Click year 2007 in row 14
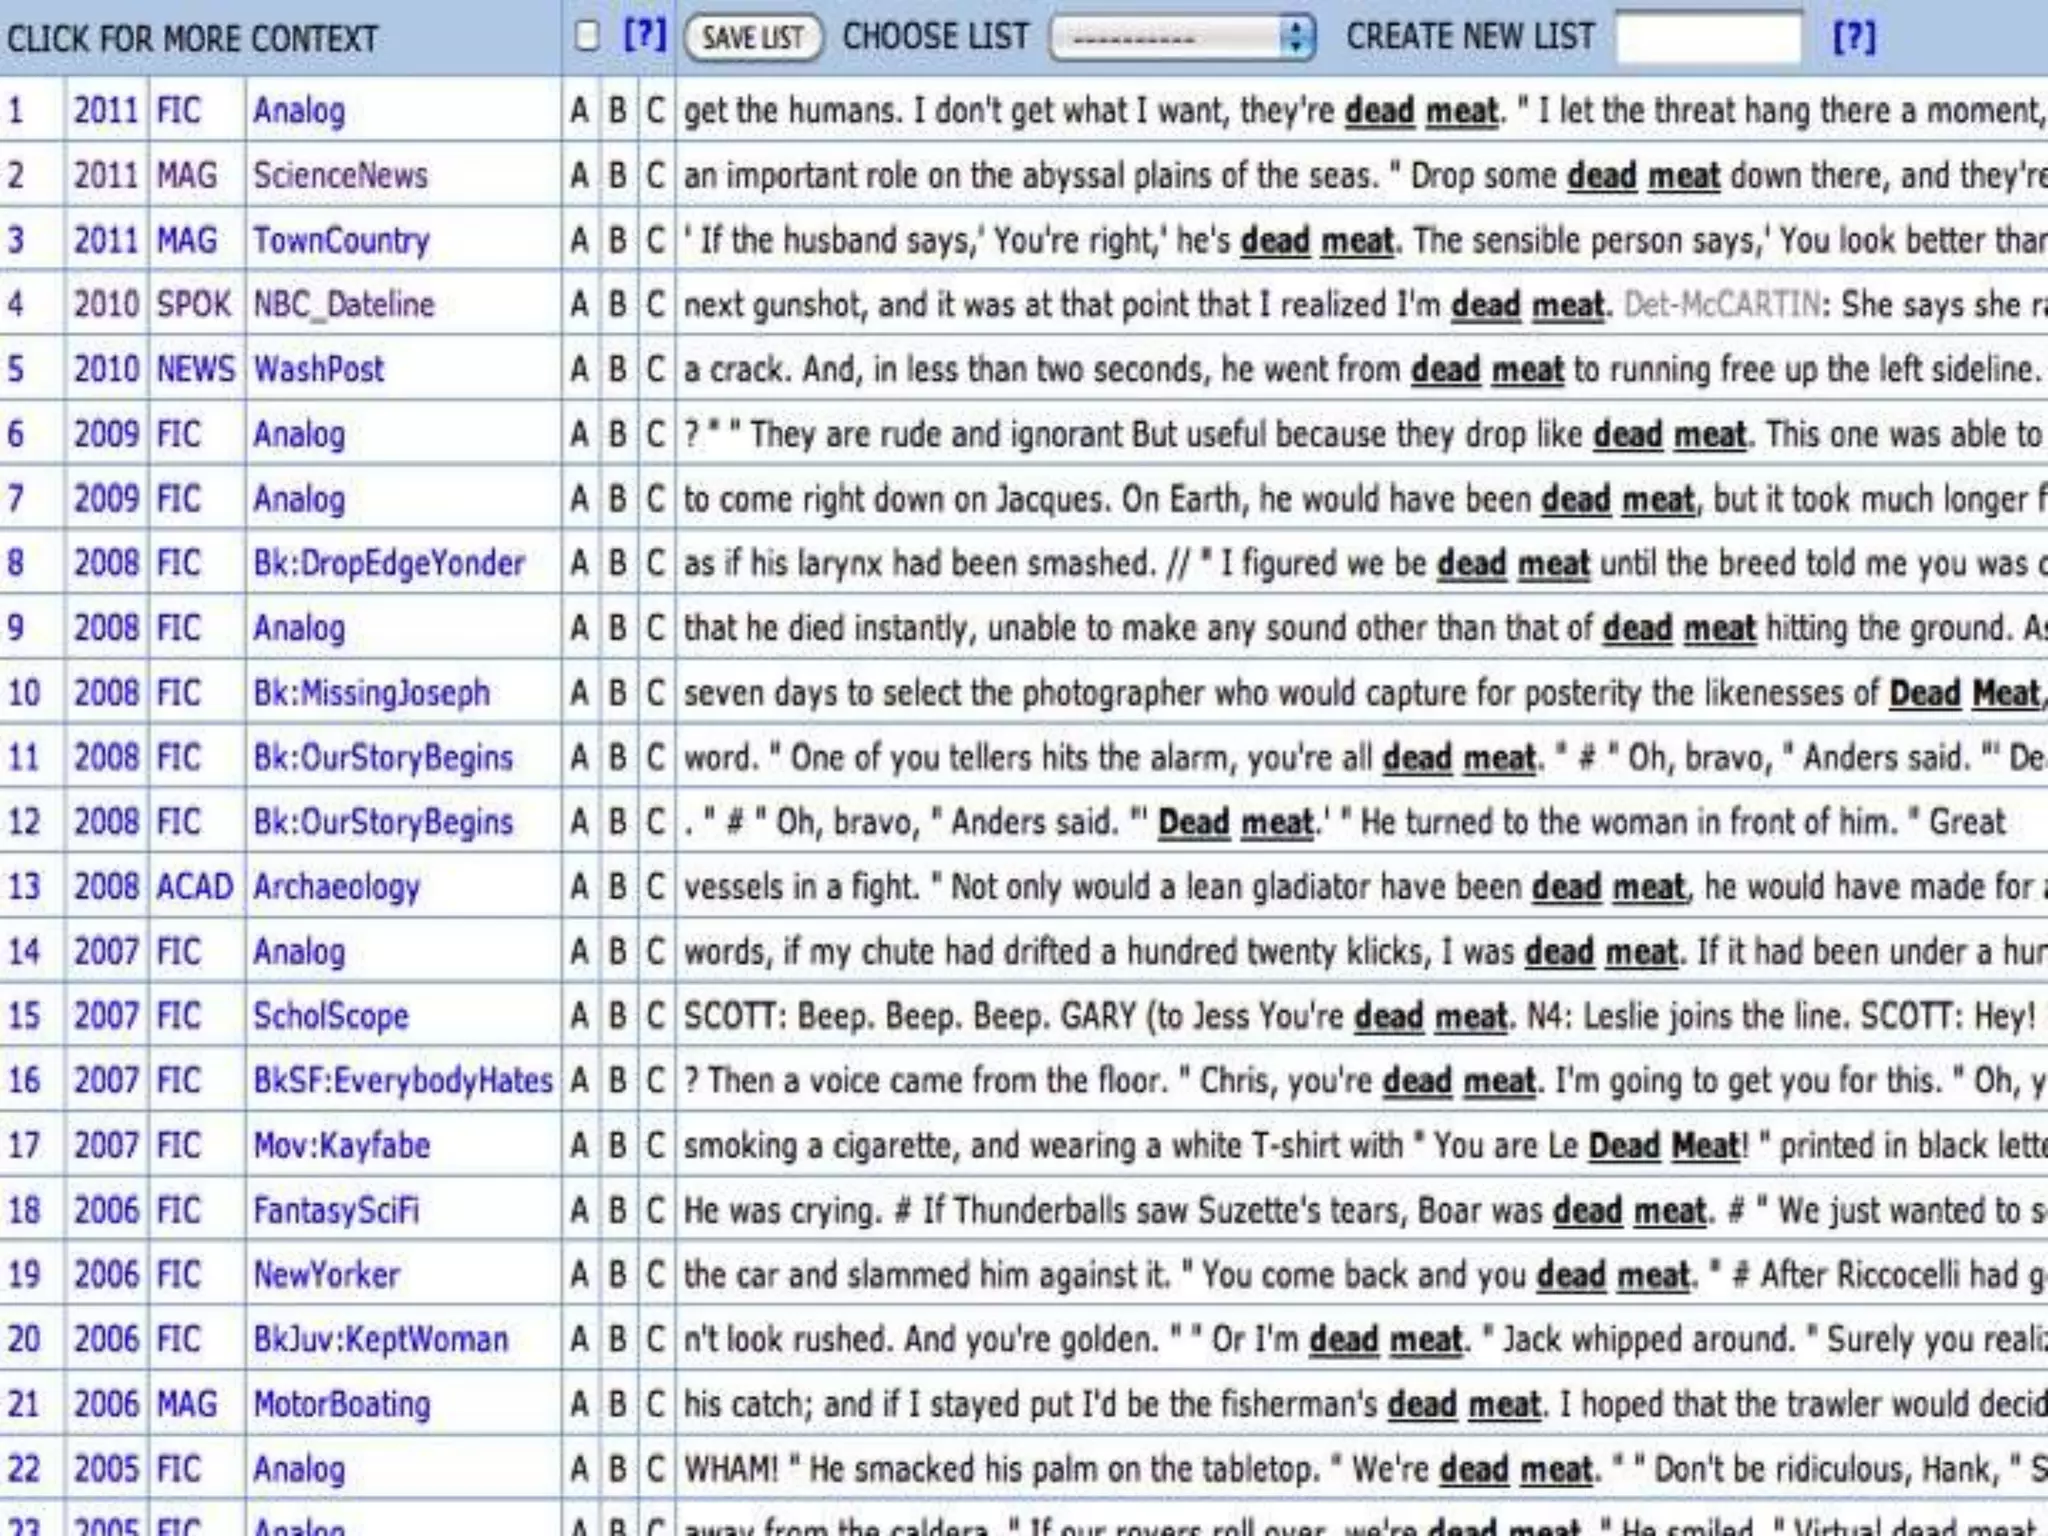The width and height of the screenshot is (2048, 1536). tap(106, 951)
